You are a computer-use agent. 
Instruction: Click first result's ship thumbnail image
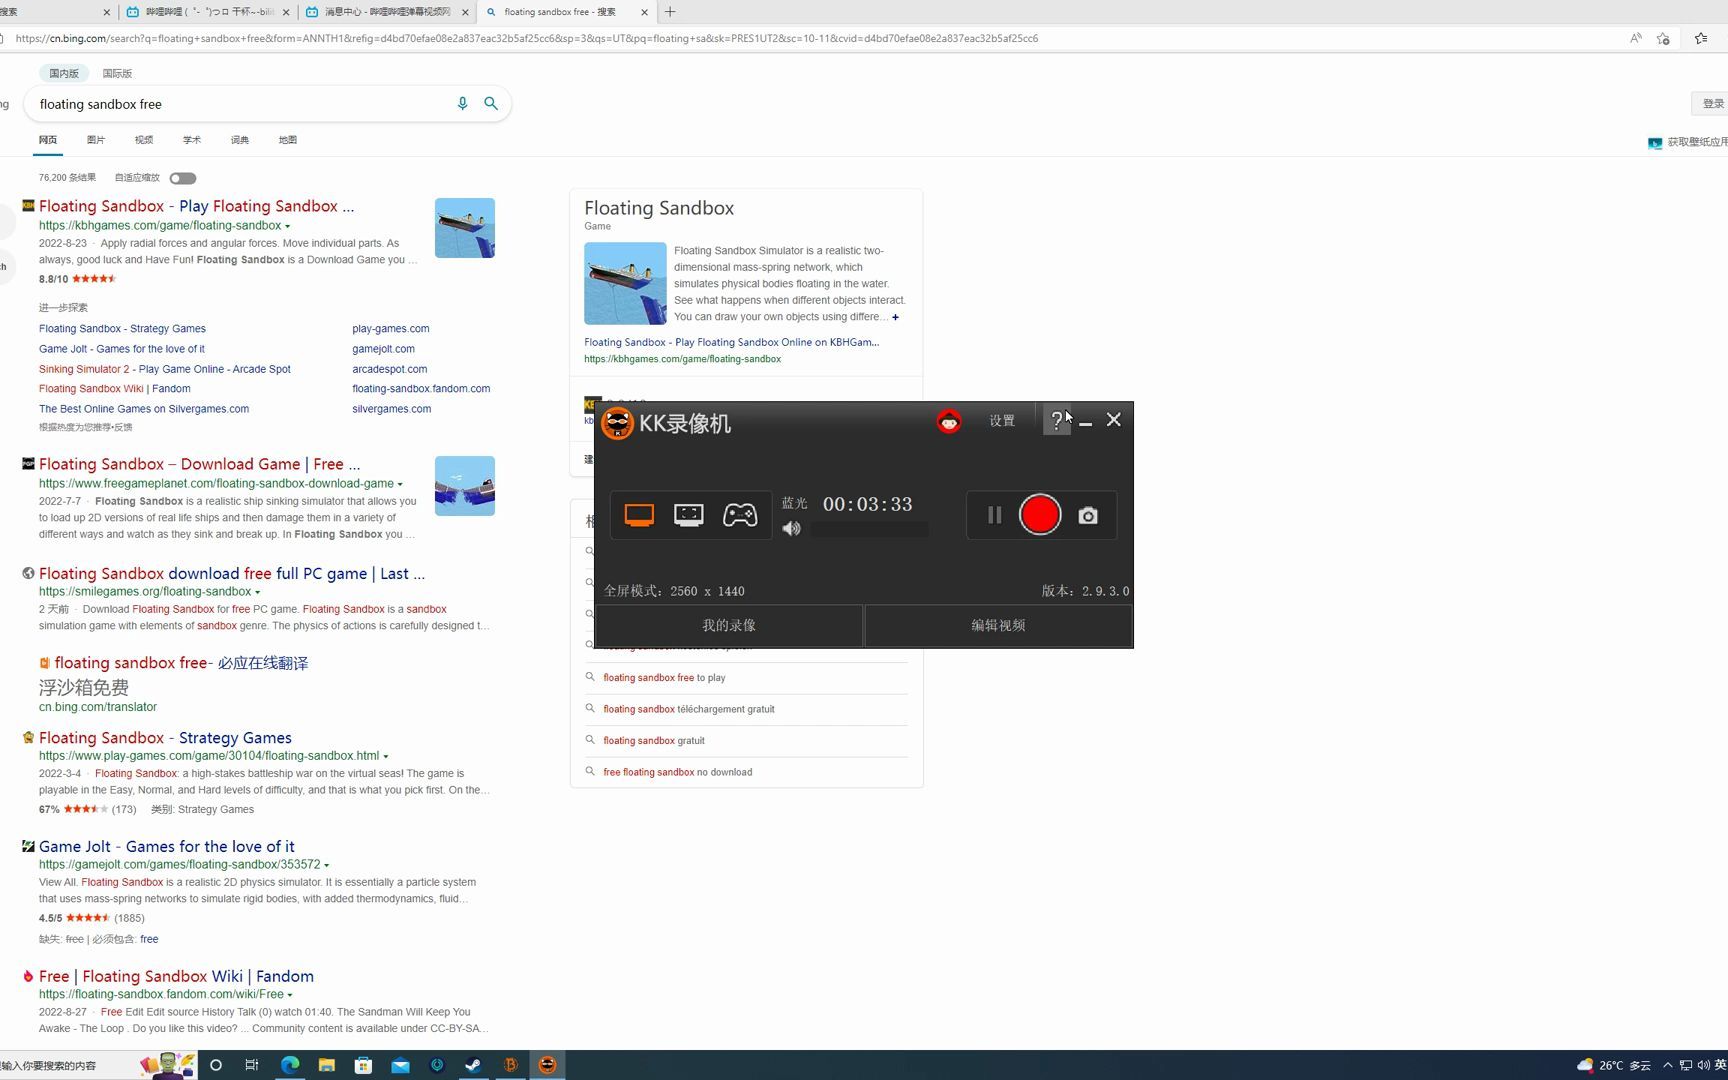tap(465, 228)
